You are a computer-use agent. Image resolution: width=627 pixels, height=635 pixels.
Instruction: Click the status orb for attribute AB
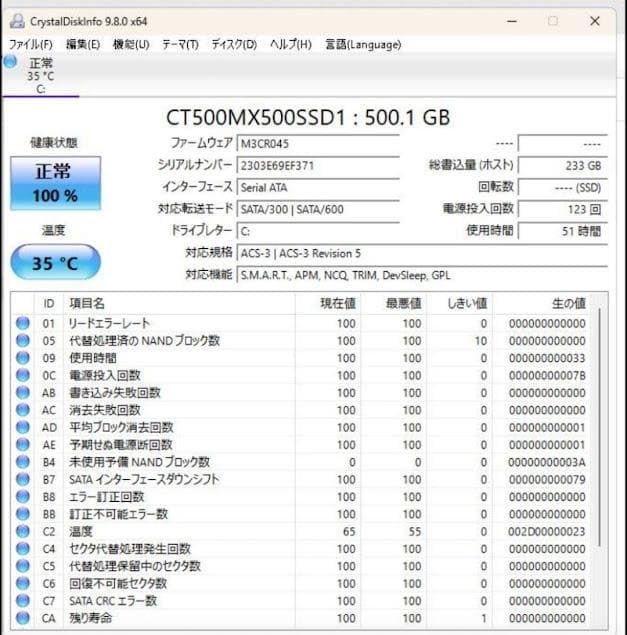pyautogui.click(x=23, y=392)
